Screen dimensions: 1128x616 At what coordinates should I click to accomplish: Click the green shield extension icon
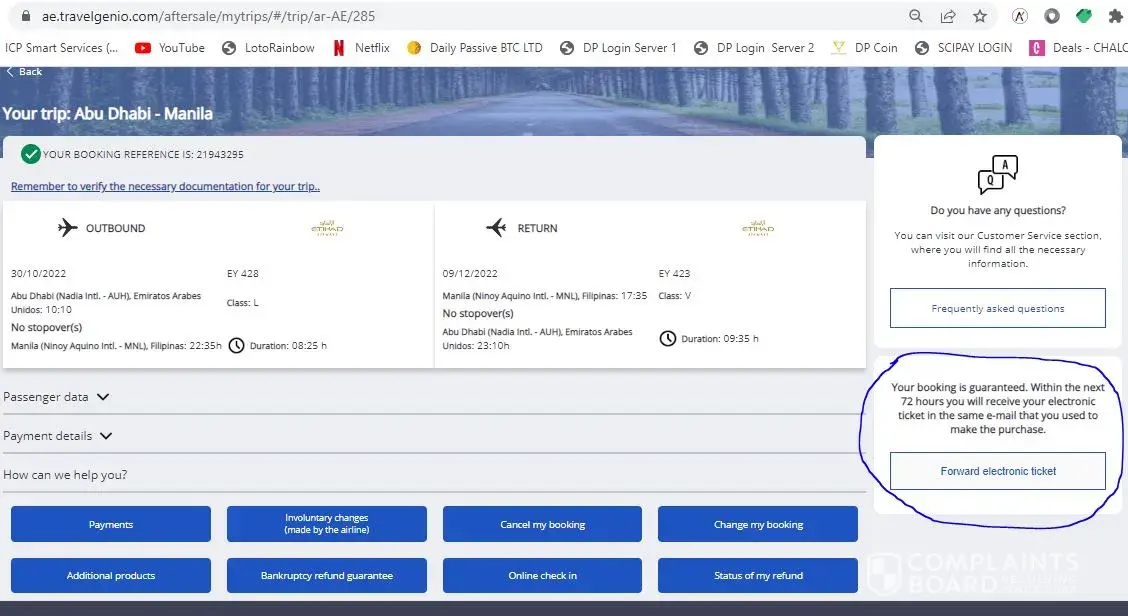pos(1084,16)
